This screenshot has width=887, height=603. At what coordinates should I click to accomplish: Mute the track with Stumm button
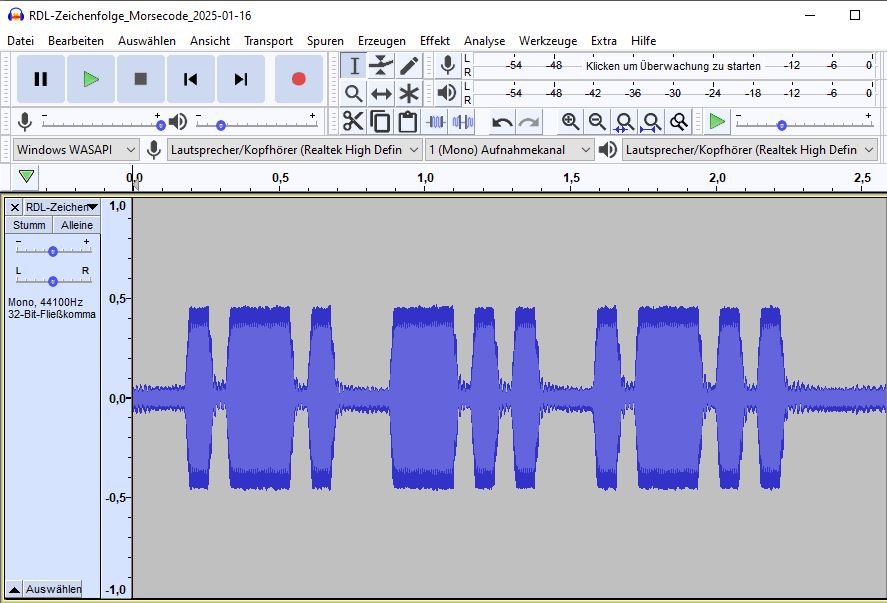(x=29, y=225)
